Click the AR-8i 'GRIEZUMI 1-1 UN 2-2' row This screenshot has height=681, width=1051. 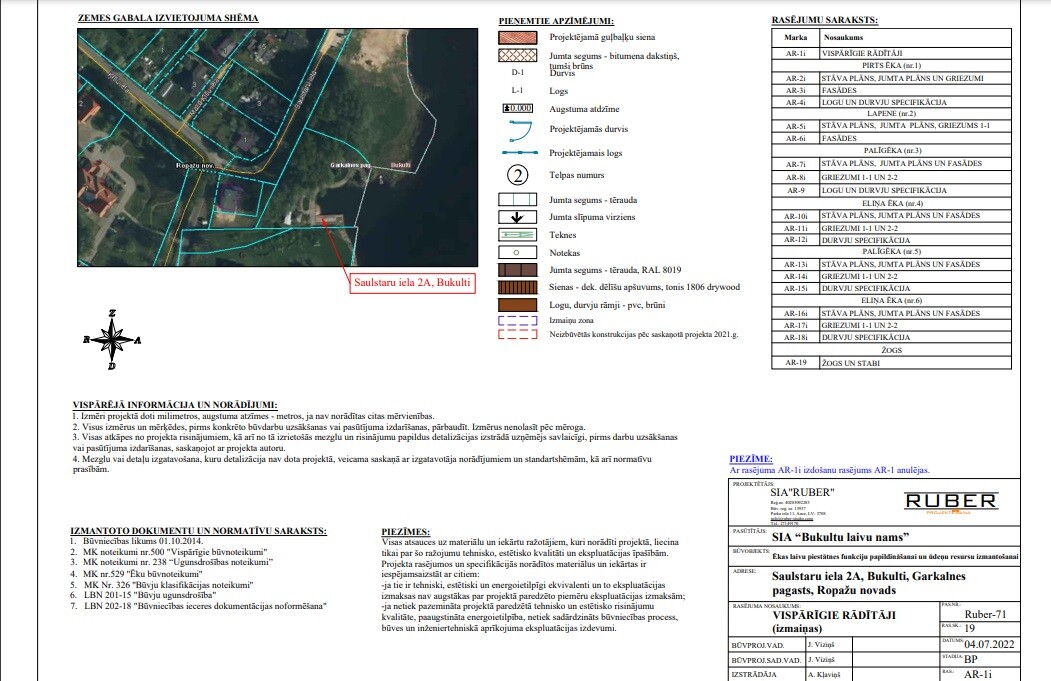(x=891, y=177)
